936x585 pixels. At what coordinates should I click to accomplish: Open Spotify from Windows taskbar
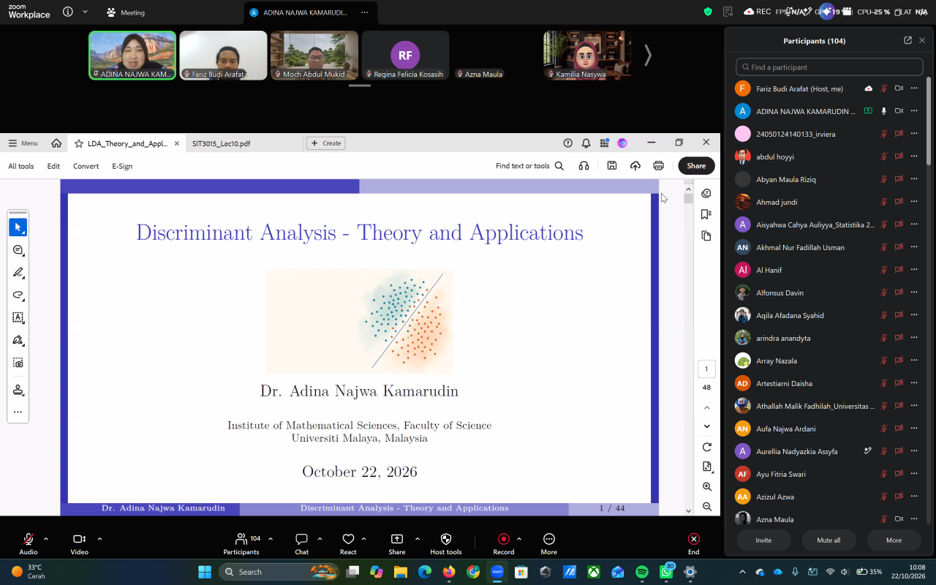point(642,572)
